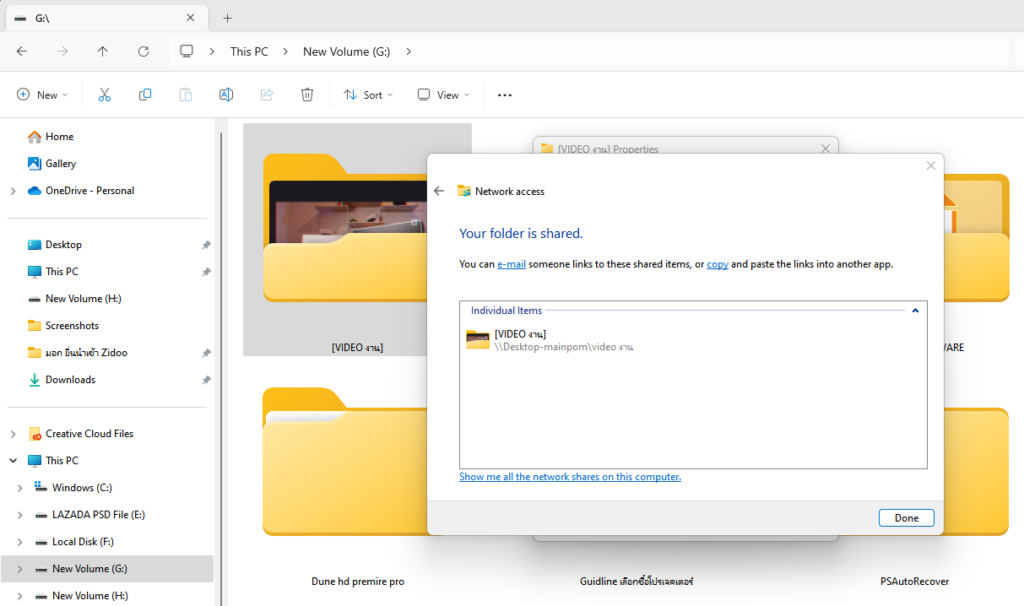Select the Guidline folder label
Viewport: 1024px width, 606px height.
coord(637,581)
